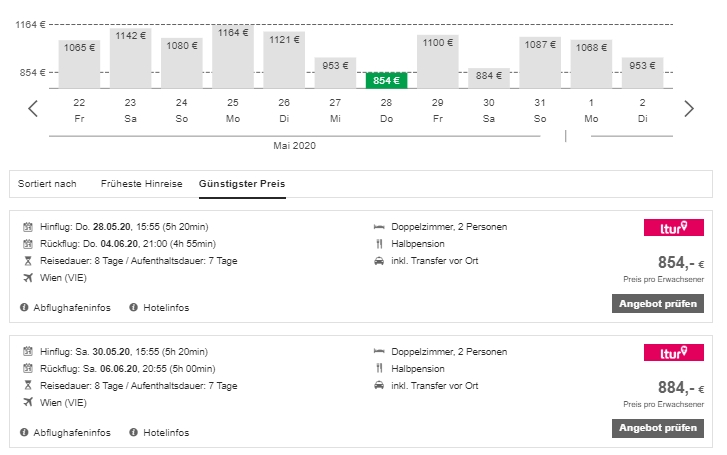727x455 pixels.
Task: Select the Günstigster Preis sorting tab
Action: click(x=241, y=184)
